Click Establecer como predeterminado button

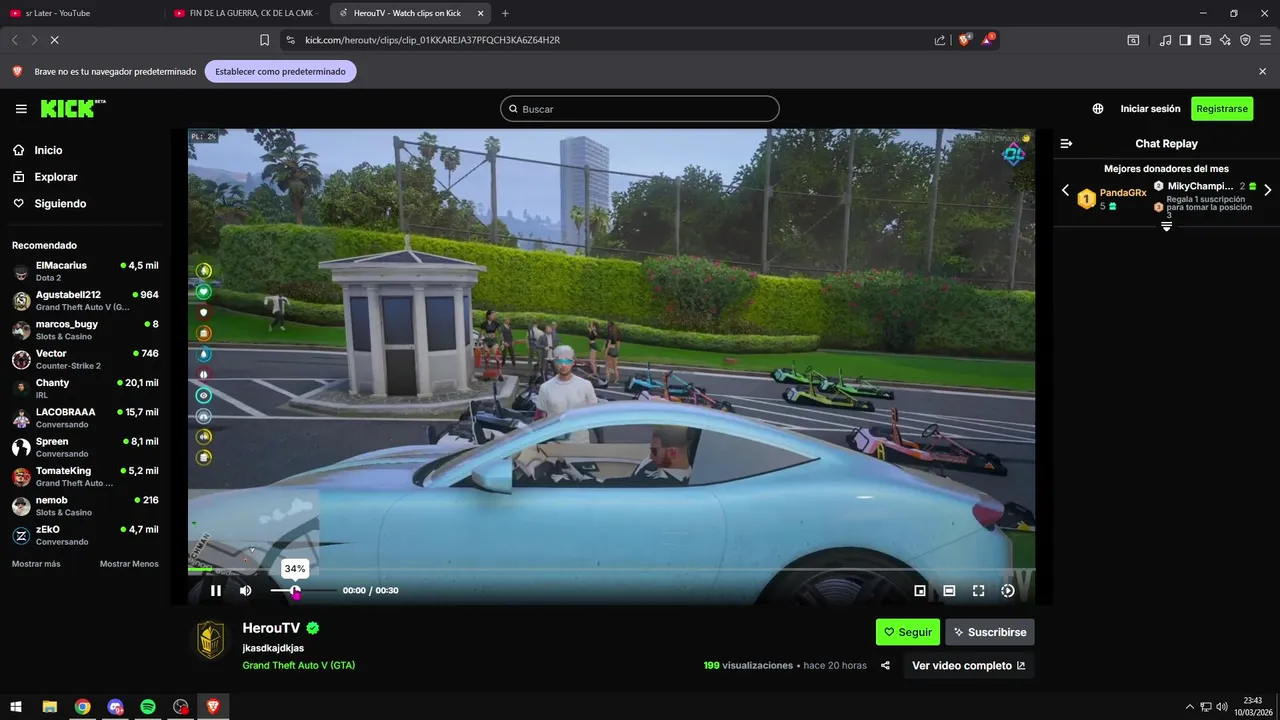coord(280,72)
